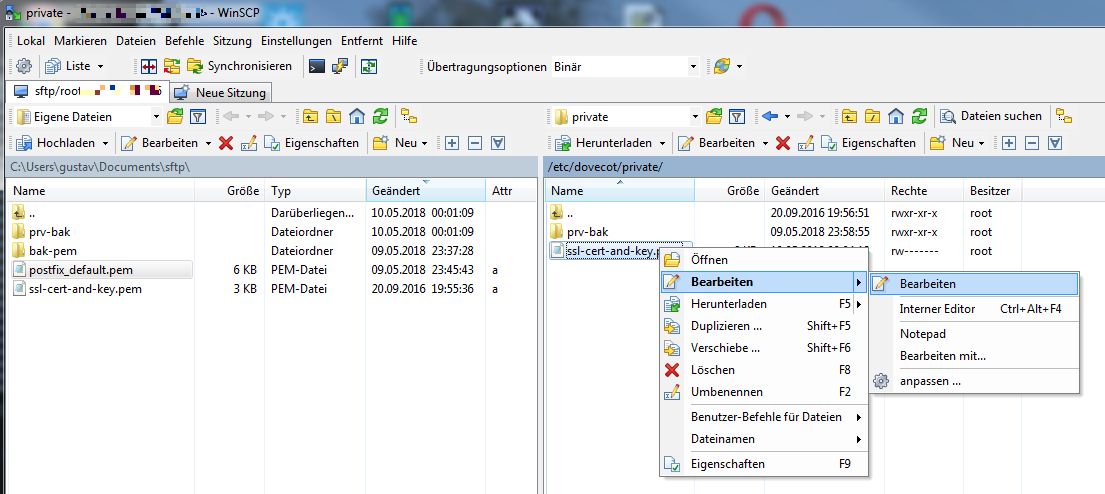
Task: Open session in PuTTY icon
Action: click(340, 66)
